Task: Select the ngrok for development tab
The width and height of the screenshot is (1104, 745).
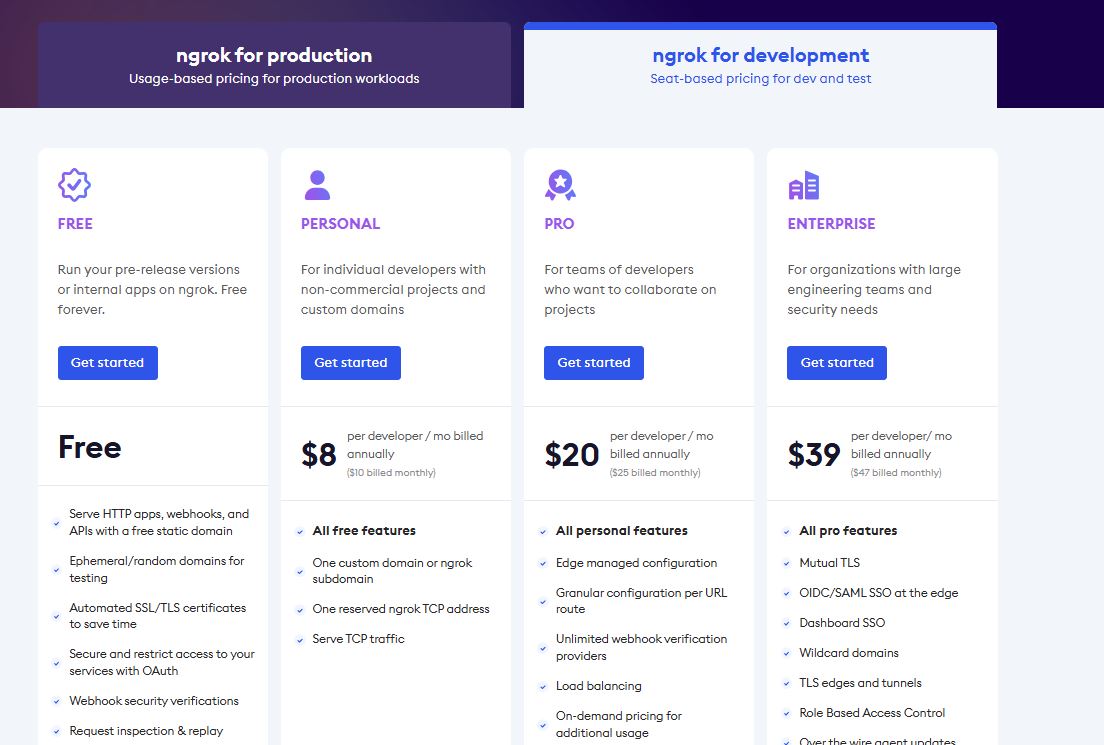Action: point(759,64)
